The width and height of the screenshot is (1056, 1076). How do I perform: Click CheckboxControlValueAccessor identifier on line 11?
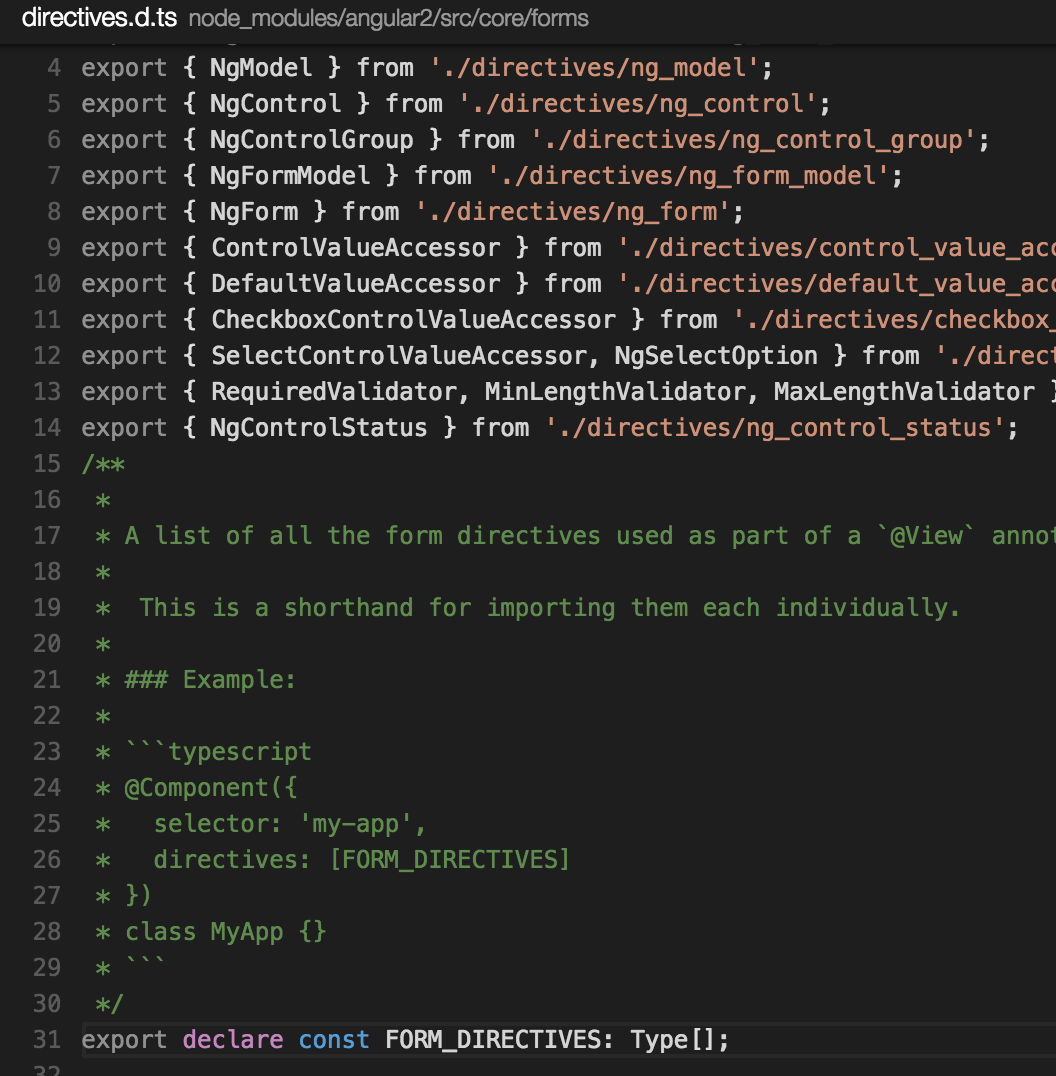[413, 320]
